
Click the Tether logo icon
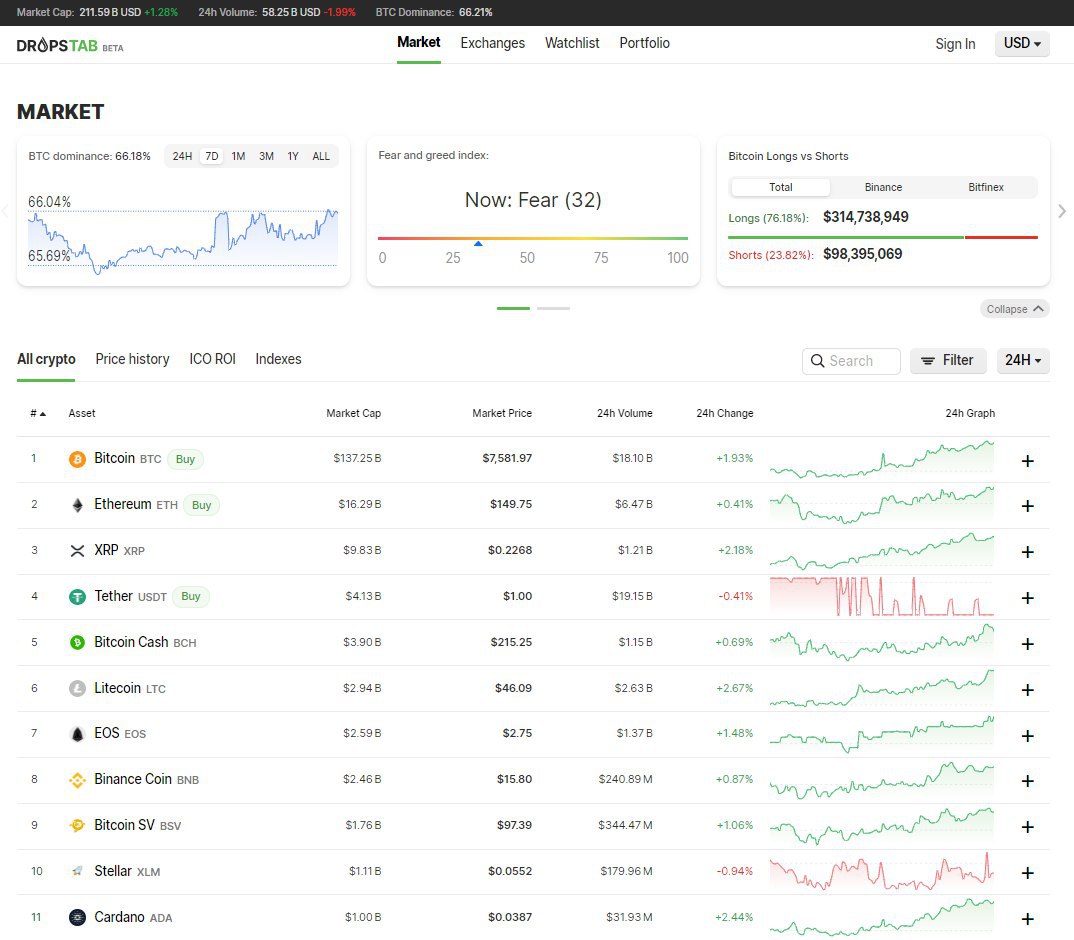point(77,597)
